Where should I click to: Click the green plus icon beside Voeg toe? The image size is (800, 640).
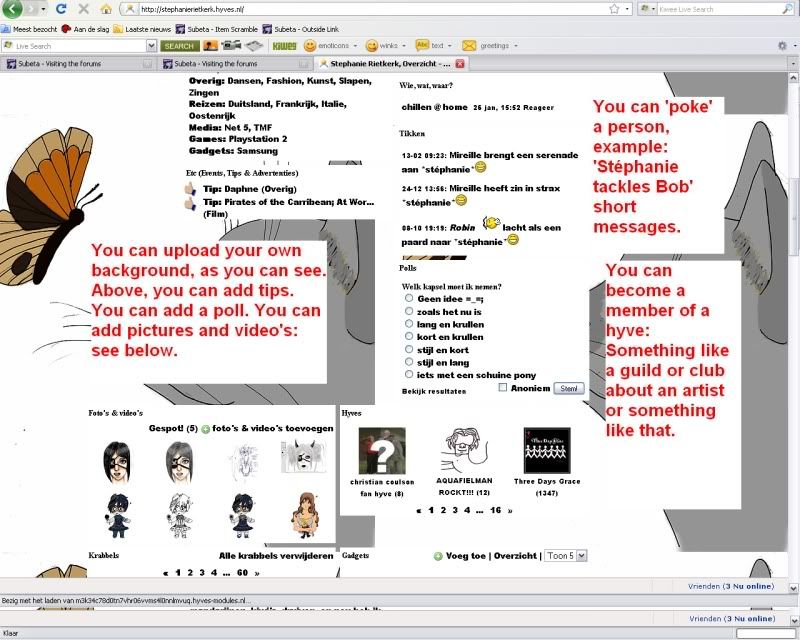point(438,556)
